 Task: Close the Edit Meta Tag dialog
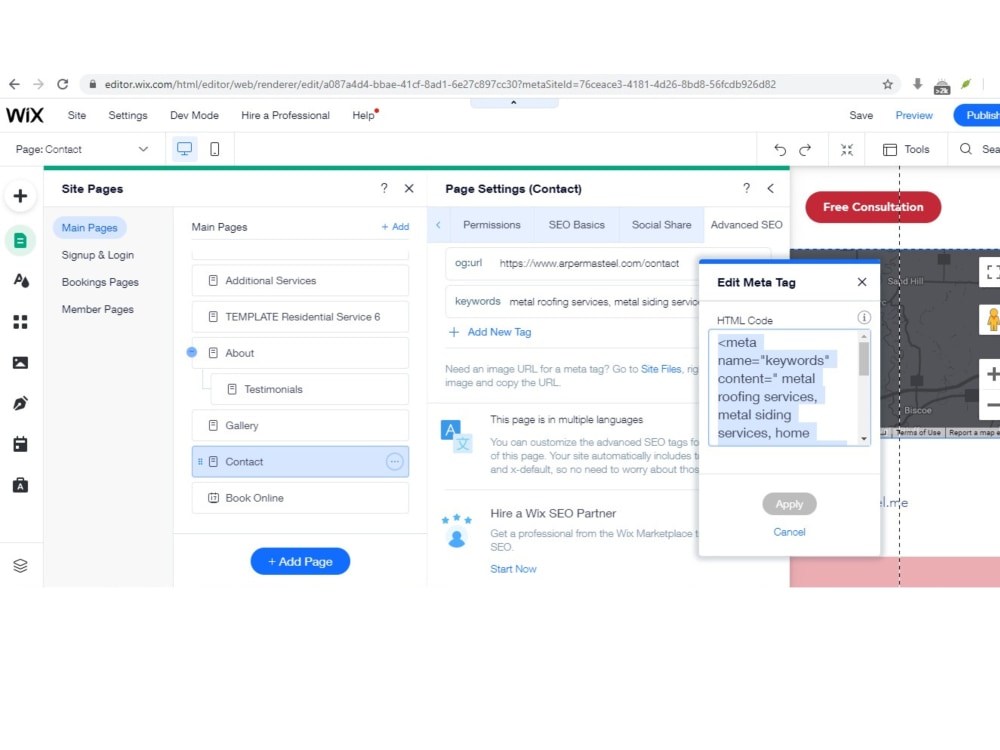(862, 282)
